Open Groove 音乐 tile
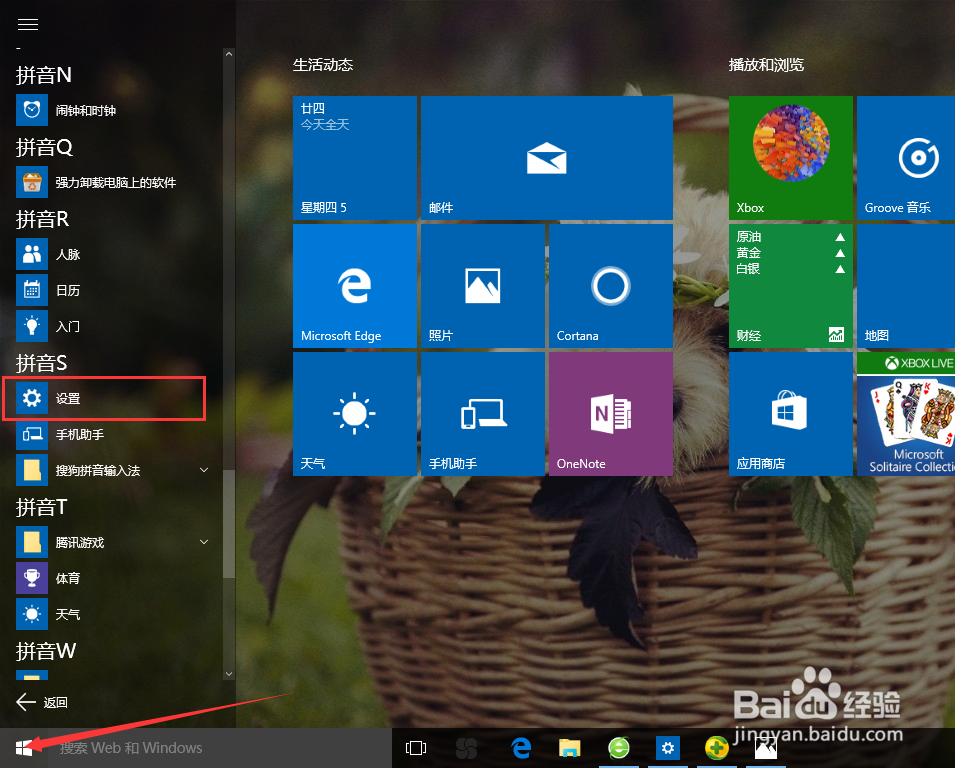This screenshot has height=768, width=955. pyautogui.click(x=906, y=158)
